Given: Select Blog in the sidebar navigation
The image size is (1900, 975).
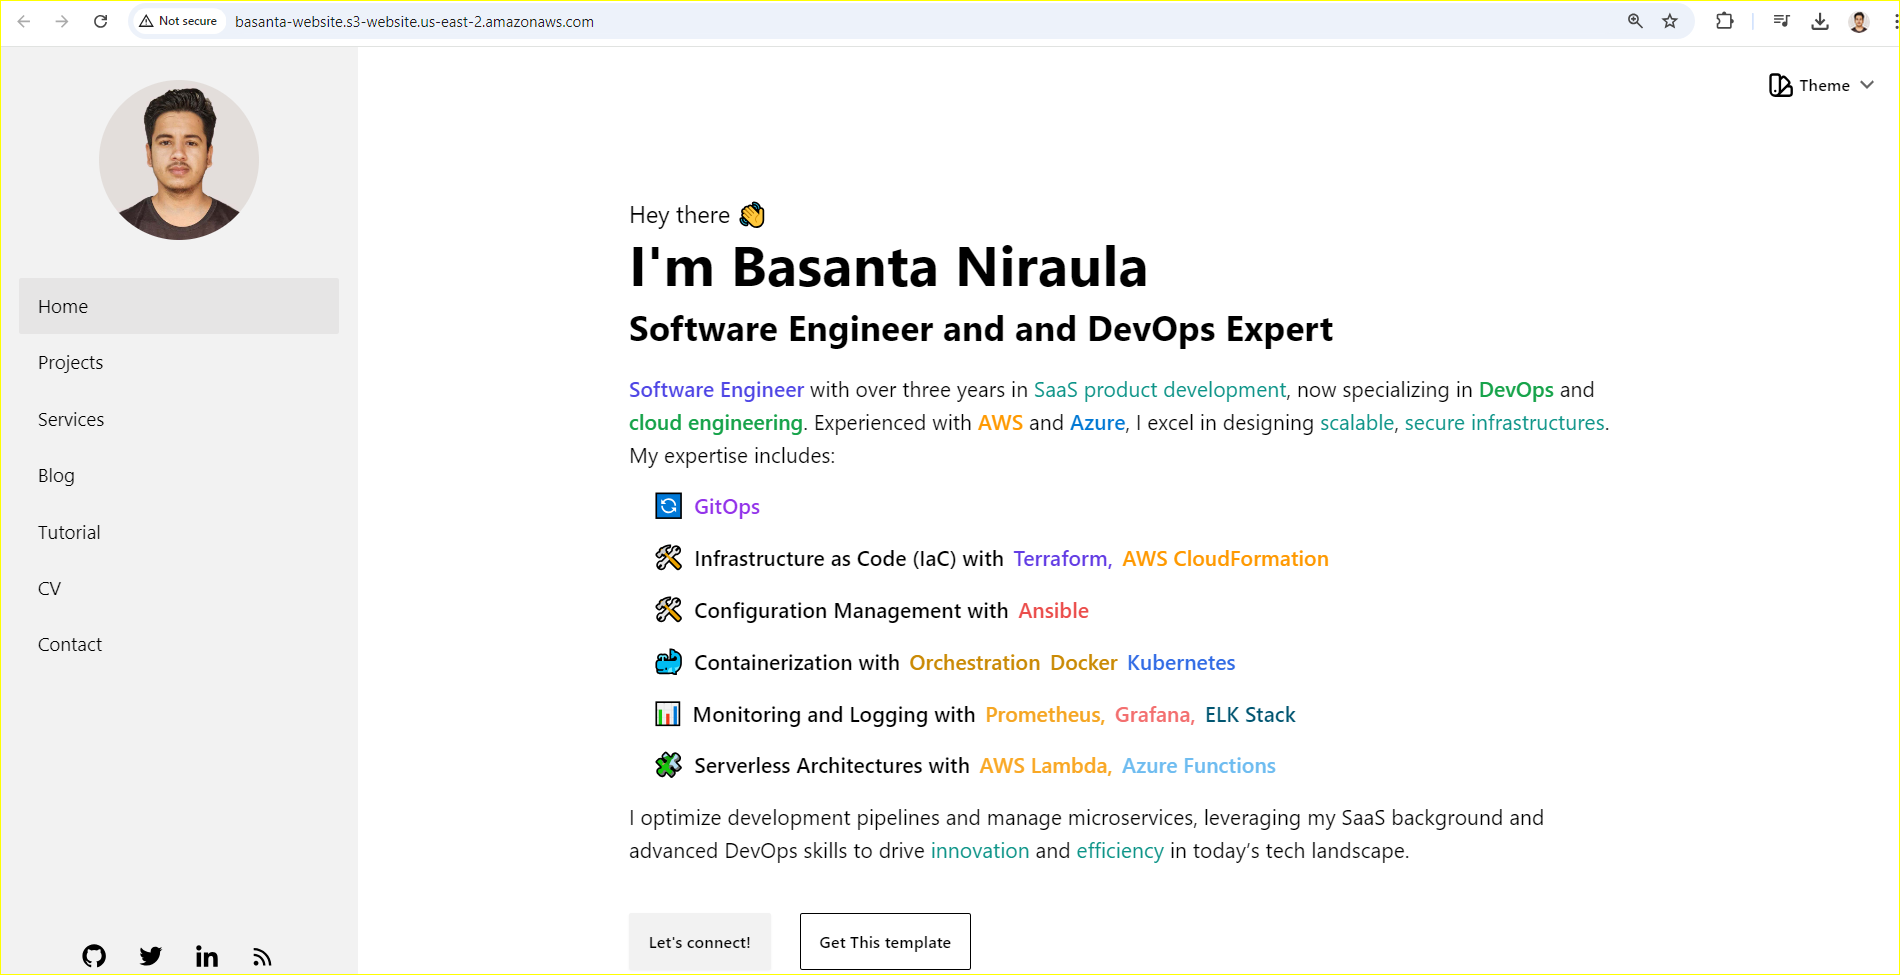Looking at the screenshot, I should (57, 476).
